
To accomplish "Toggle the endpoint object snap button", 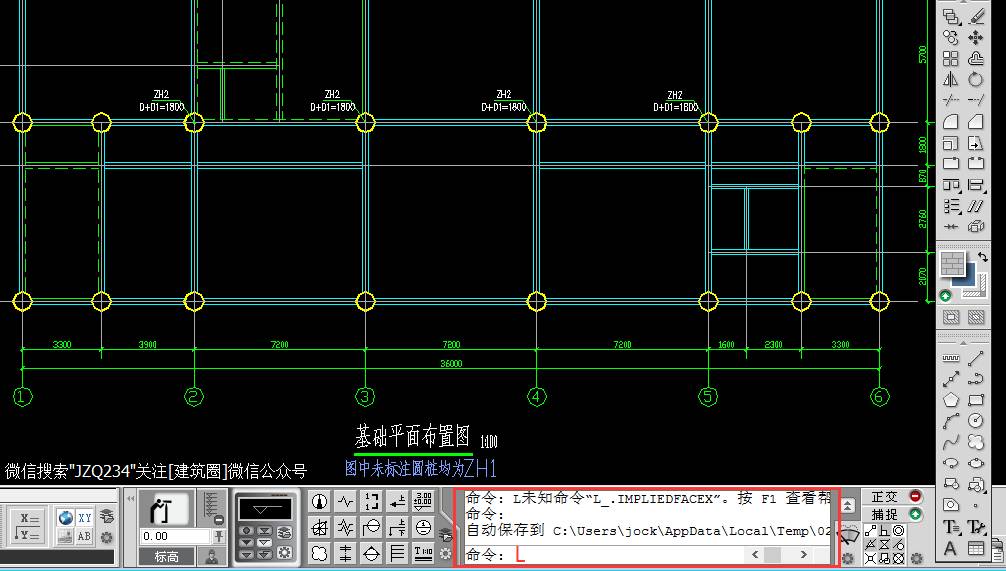I will pyautogui.click(x=870, y=531).
